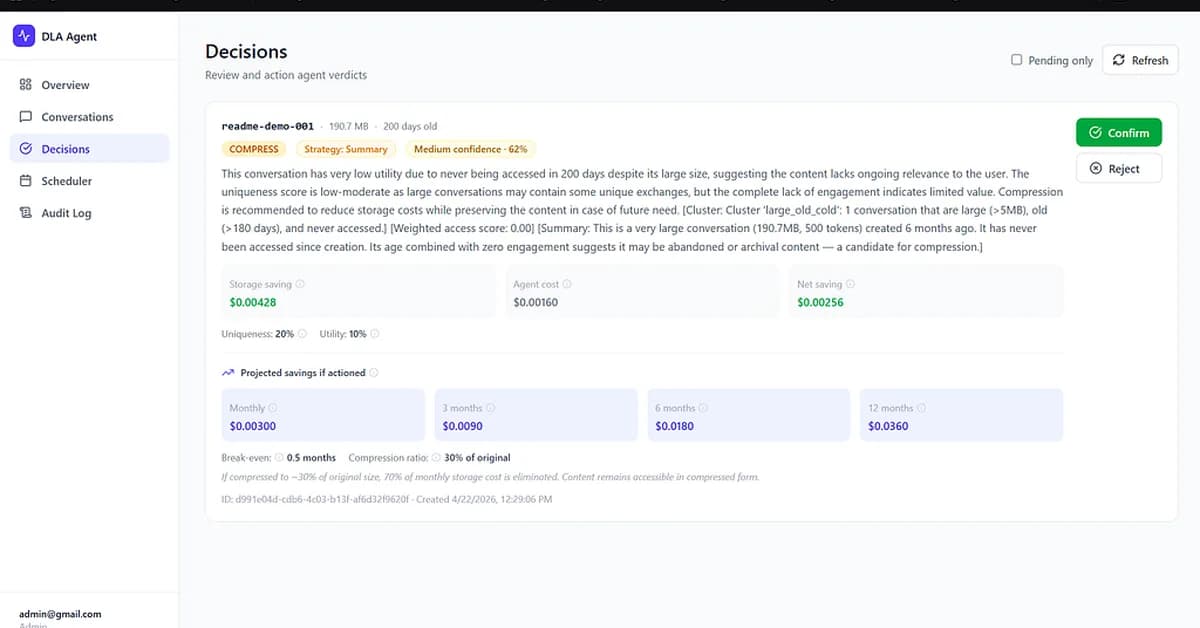Enable the Pending only checkbox

1017,60
